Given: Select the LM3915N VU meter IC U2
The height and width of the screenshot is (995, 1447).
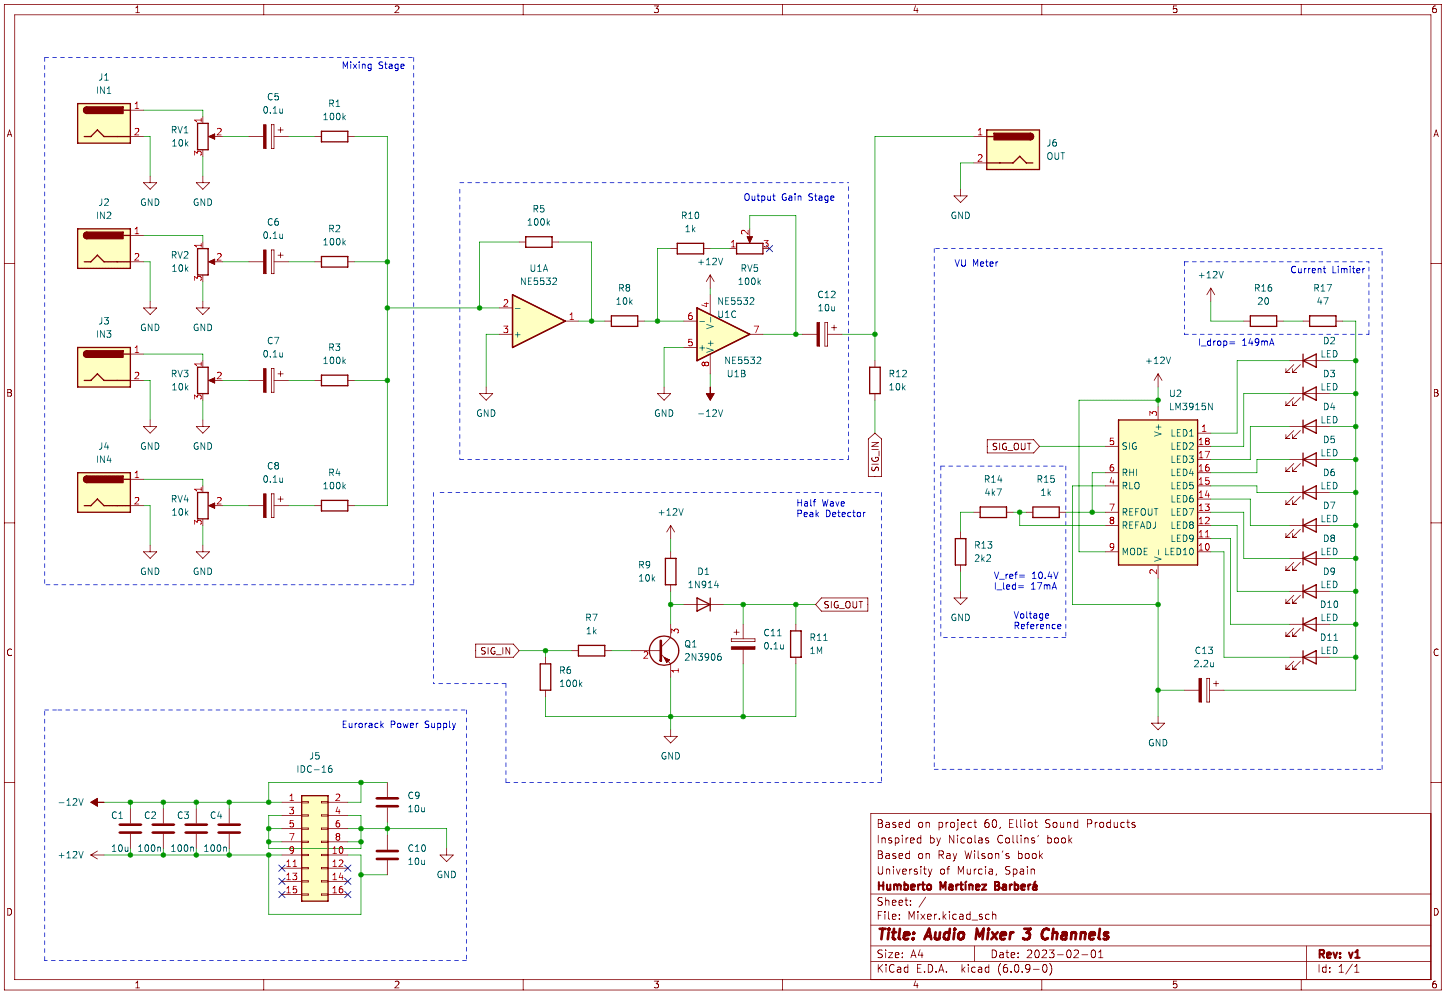Looking at the screenshot, I should (x=1158, y=490).
